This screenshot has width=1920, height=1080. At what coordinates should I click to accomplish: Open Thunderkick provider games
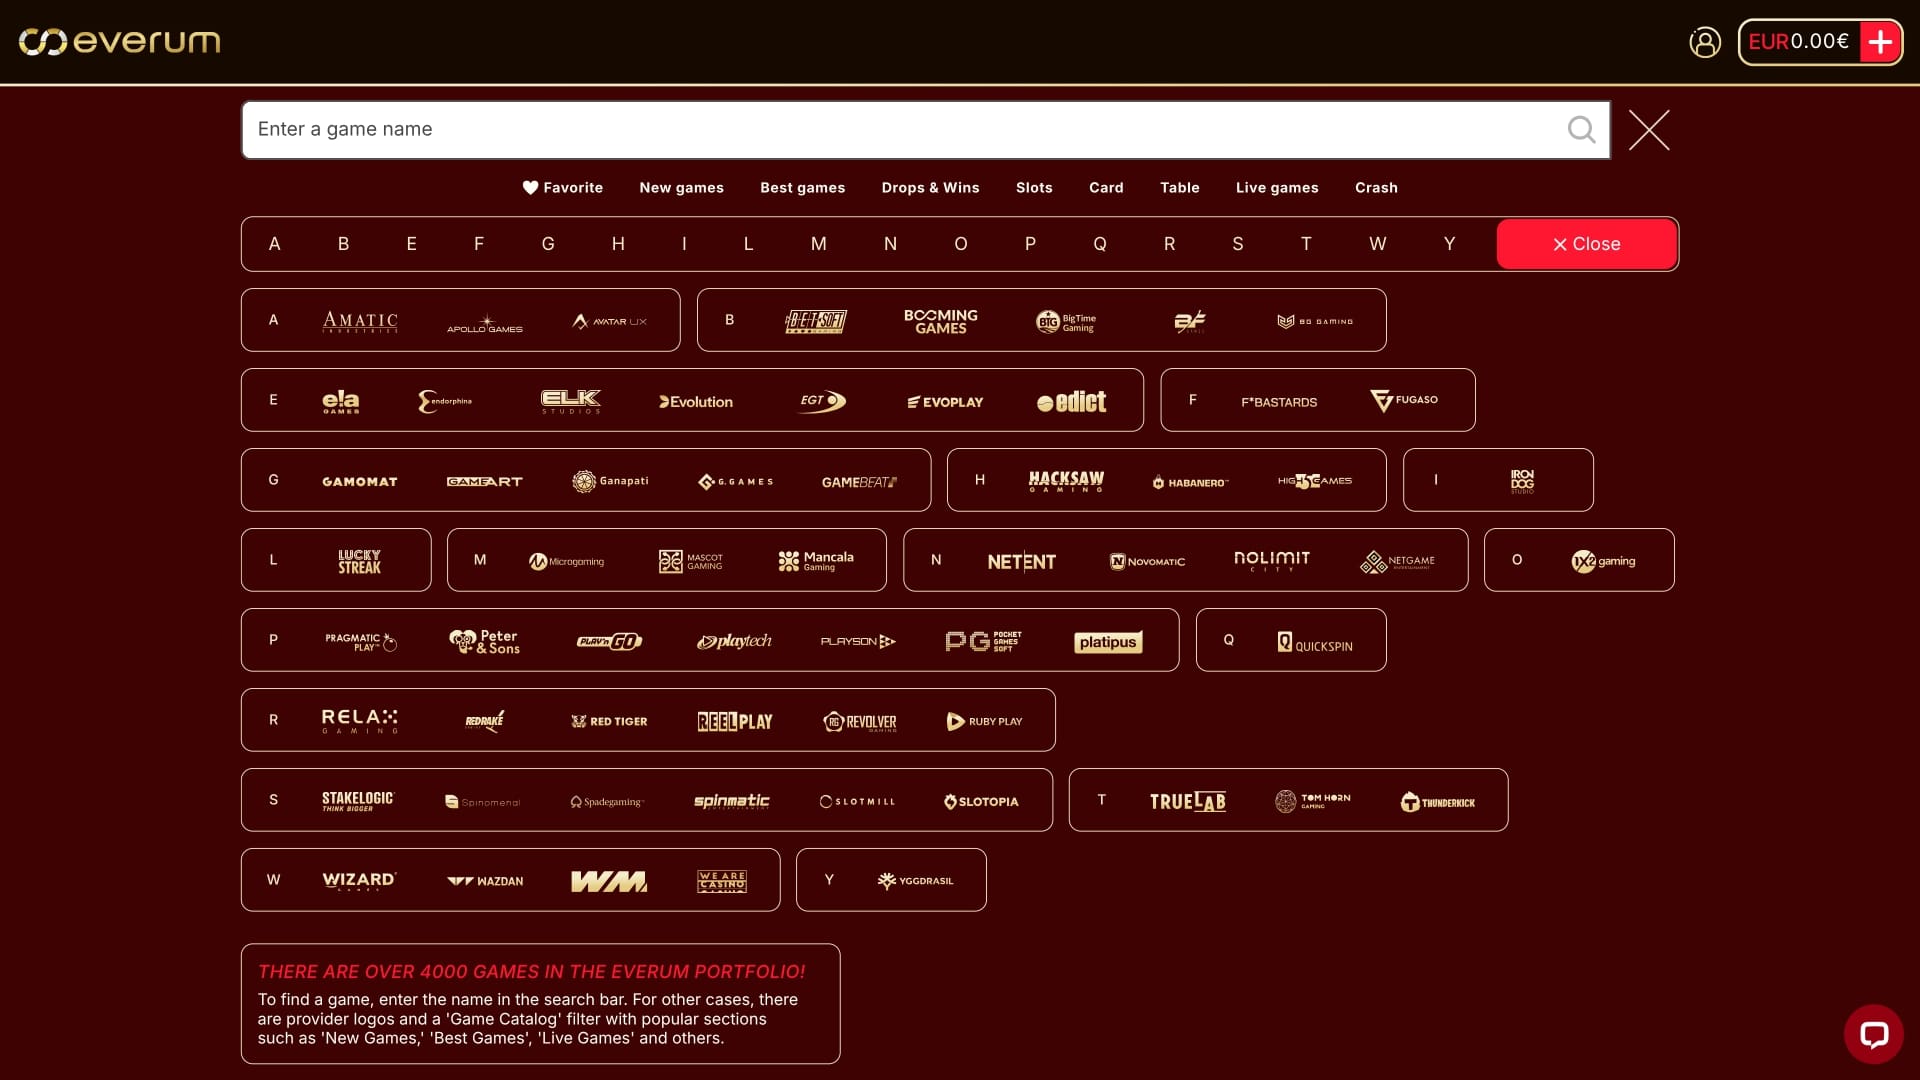point(1437,801)
